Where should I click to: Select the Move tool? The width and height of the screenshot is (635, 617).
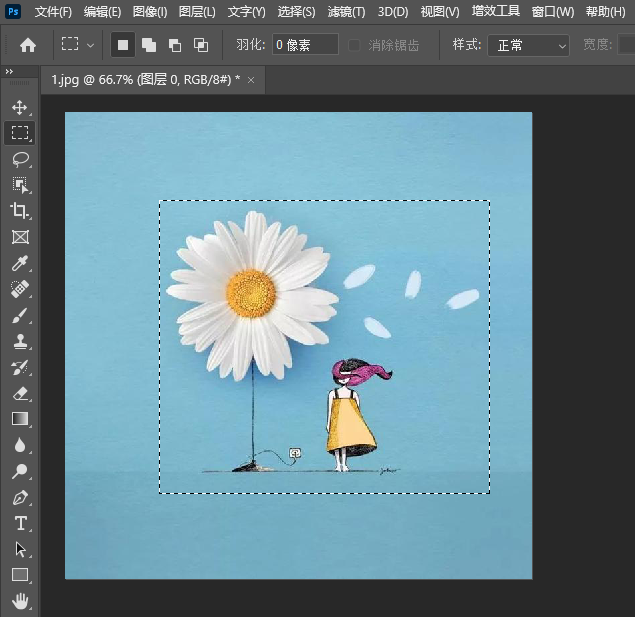pos(20,107)
